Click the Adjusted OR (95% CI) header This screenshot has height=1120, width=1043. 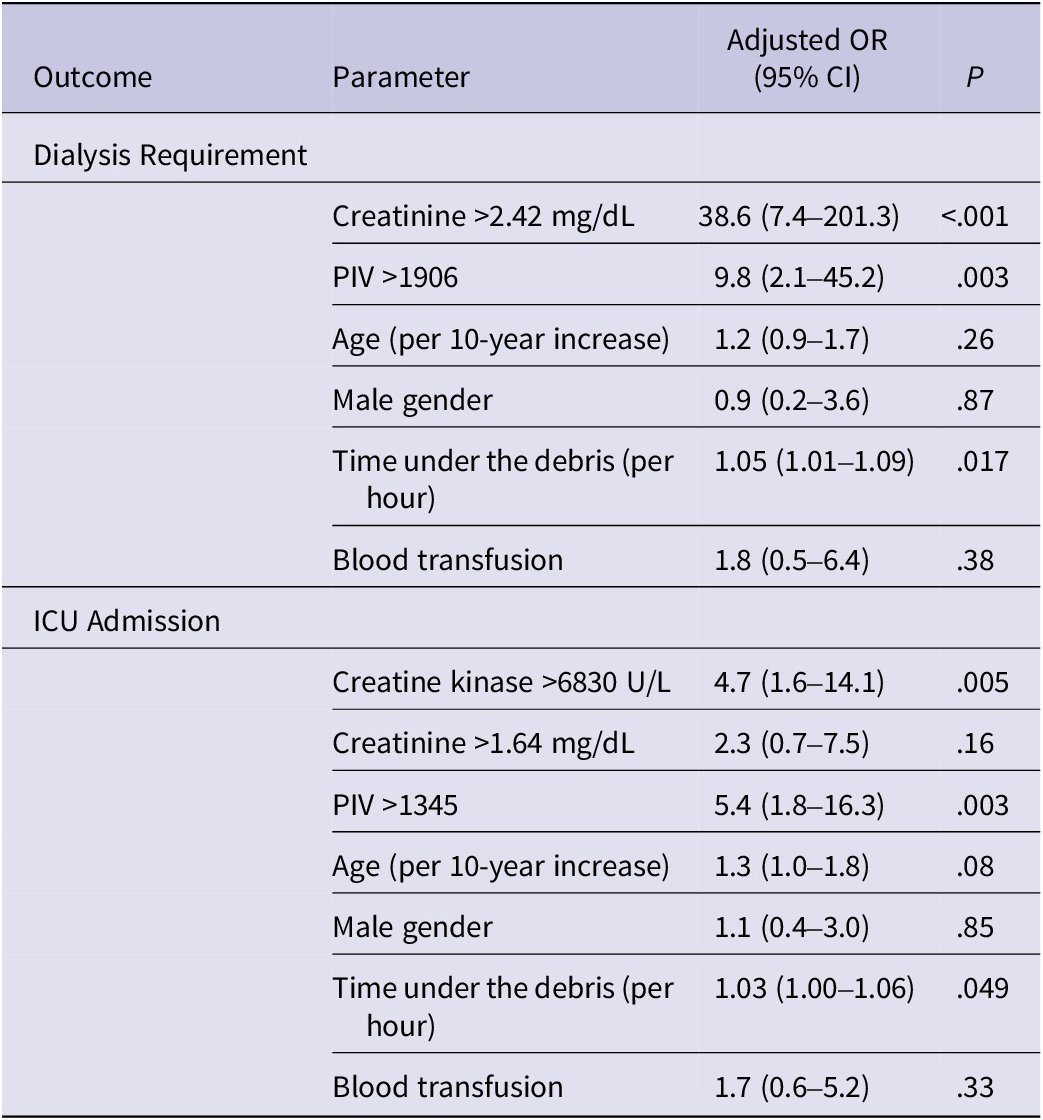806,60
